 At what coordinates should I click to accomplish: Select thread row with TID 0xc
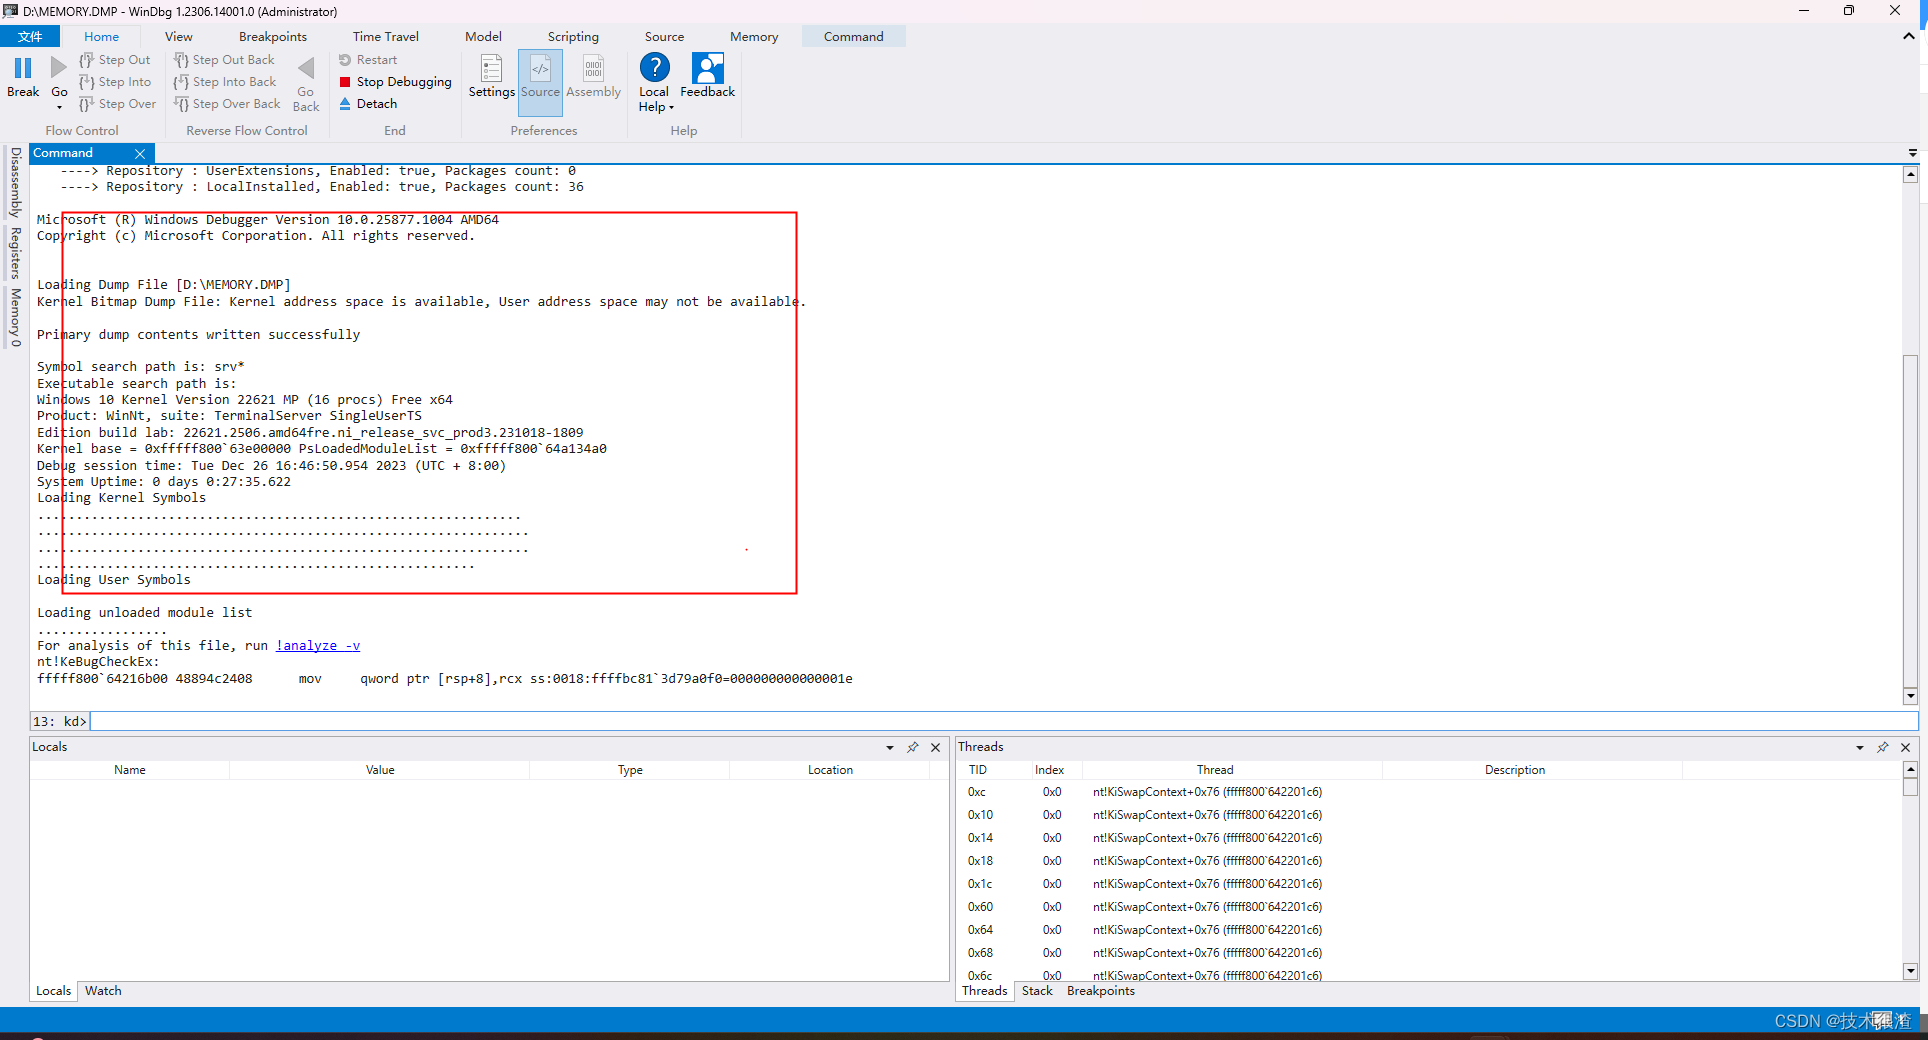[1430, 792]
